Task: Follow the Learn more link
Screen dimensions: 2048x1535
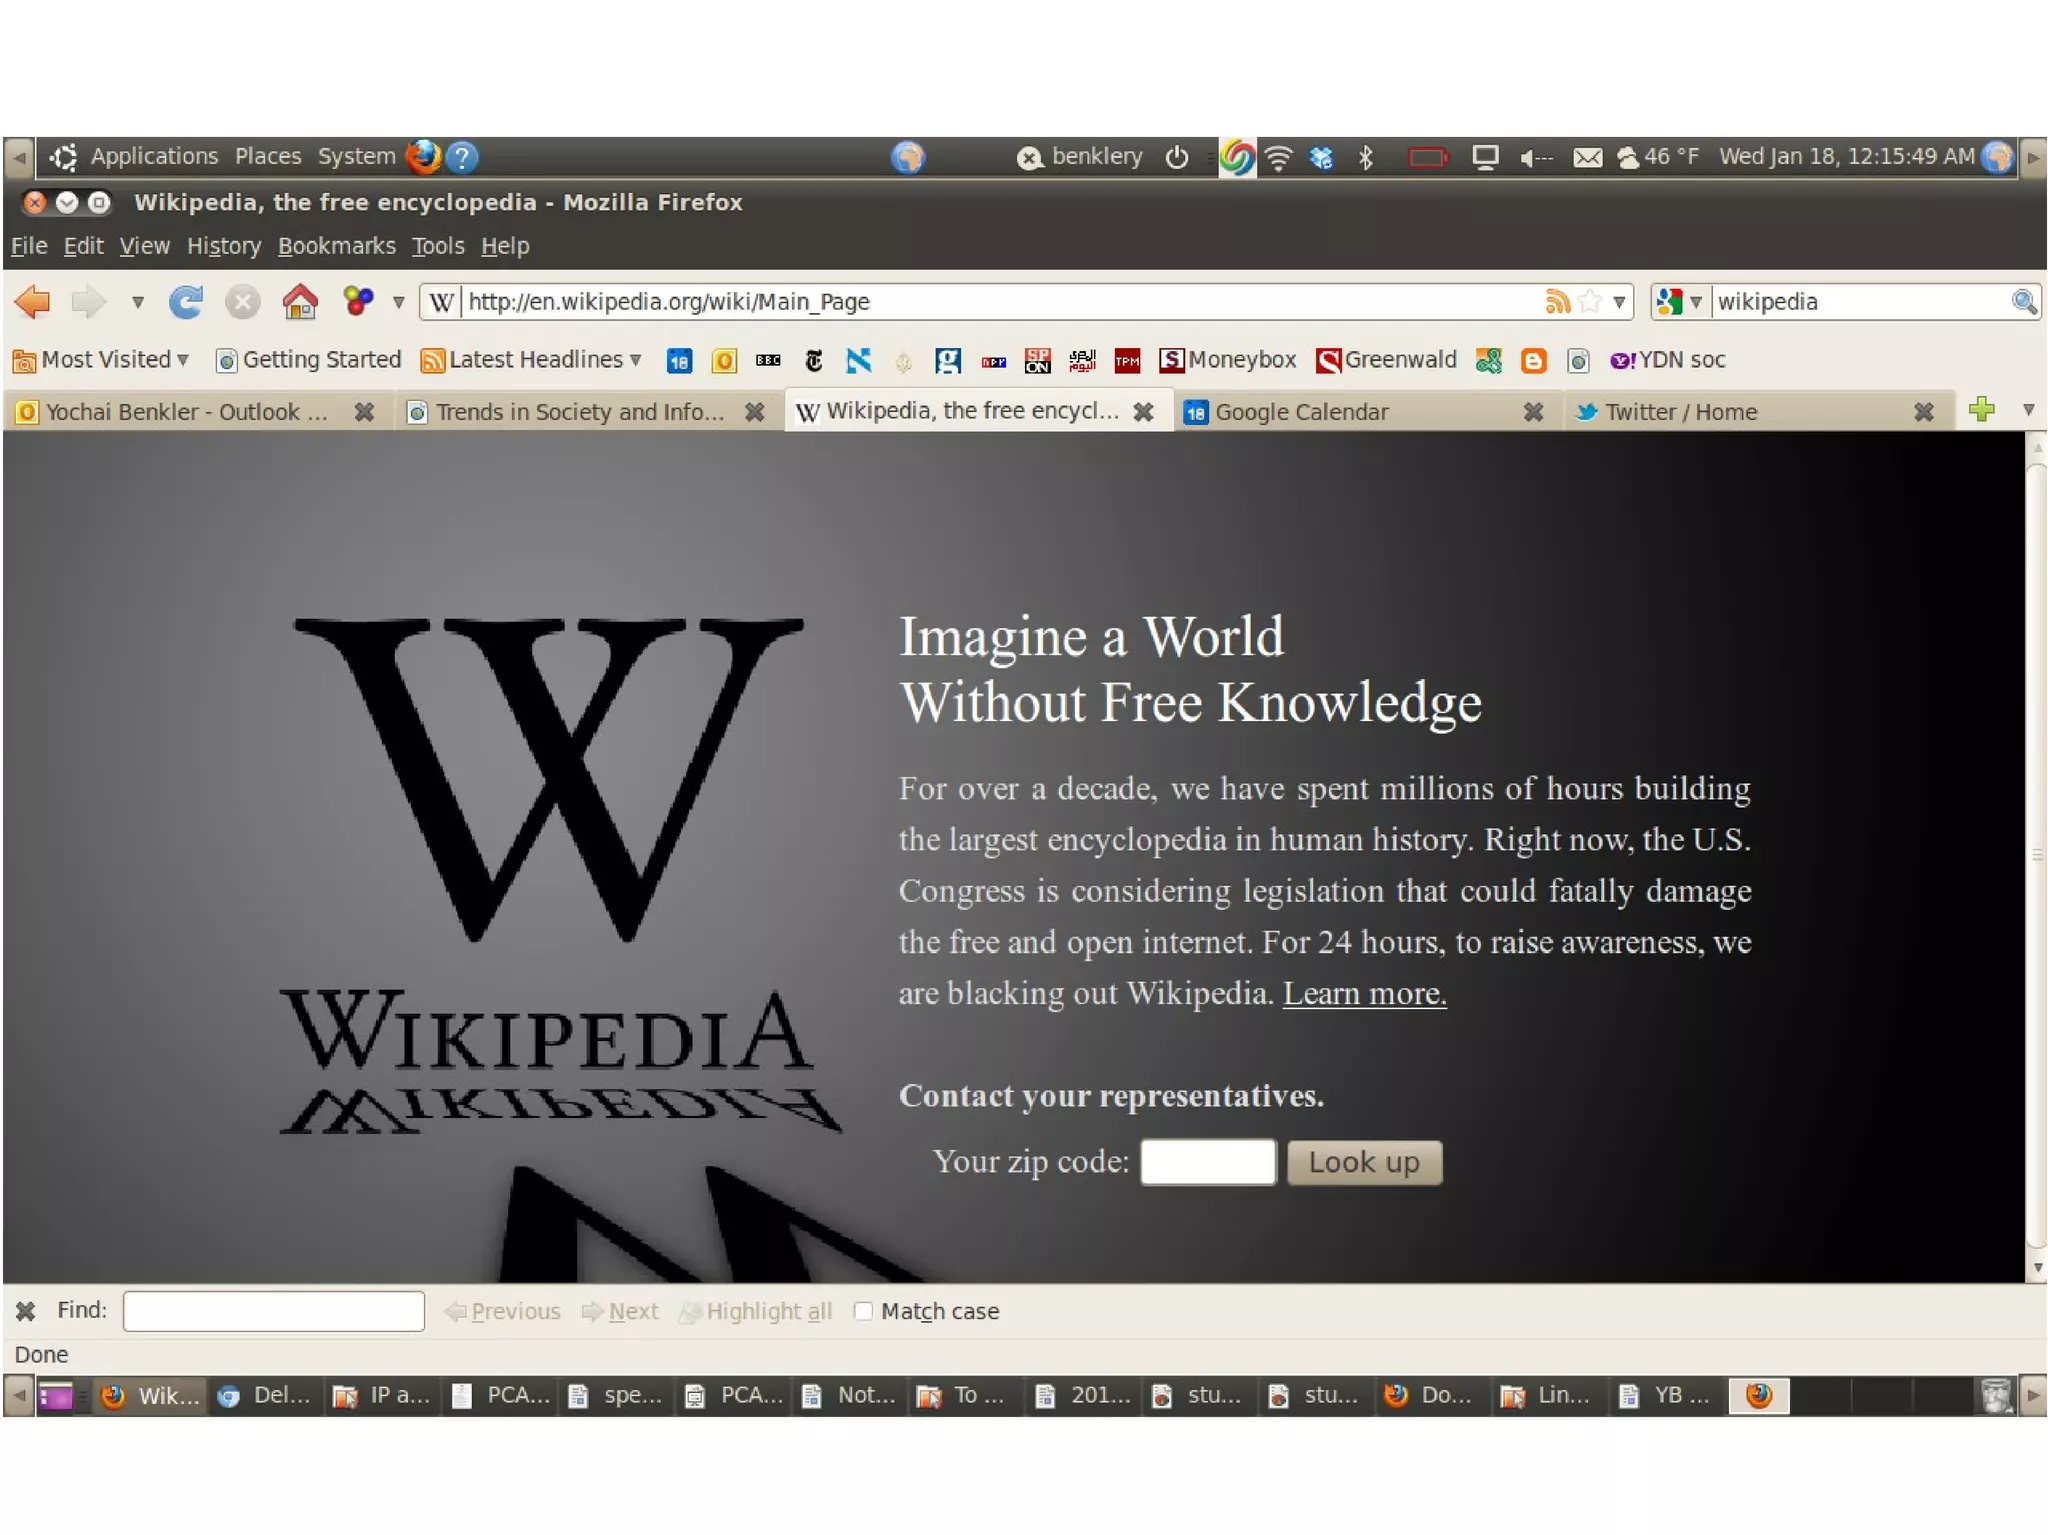Action: [1363, 993]
